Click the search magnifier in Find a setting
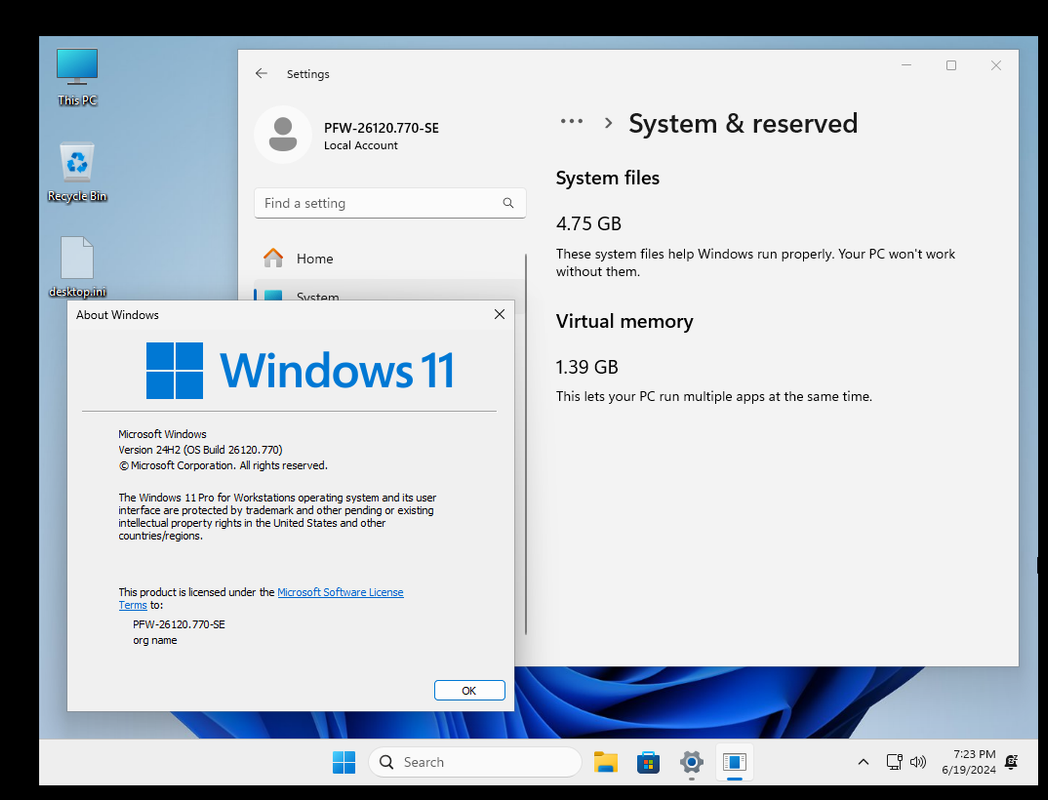This screenshot has height=800, width=1048. coord(508,203)
